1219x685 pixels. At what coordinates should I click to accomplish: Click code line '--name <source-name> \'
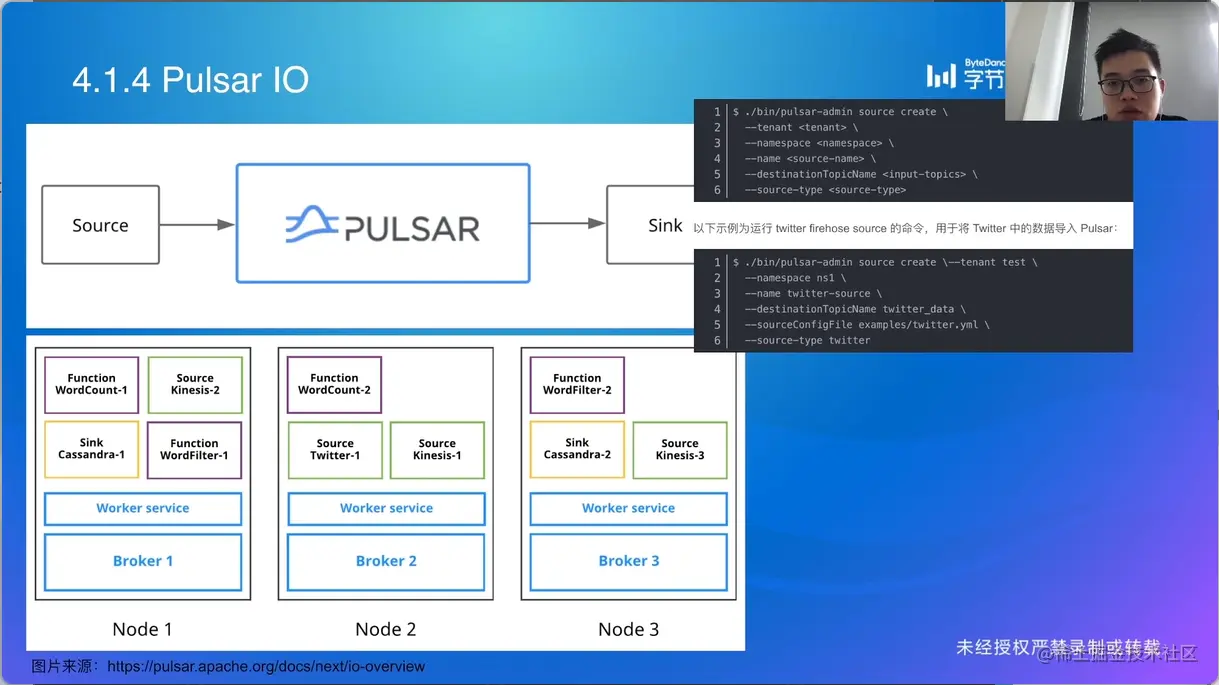(x=810, y=159)
